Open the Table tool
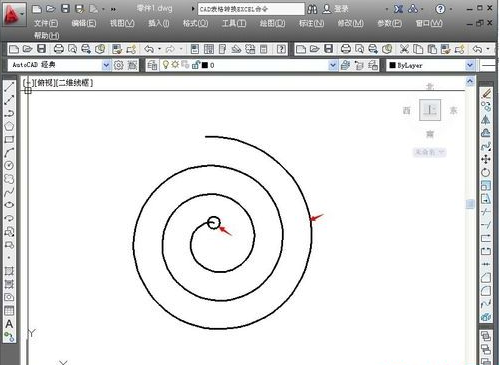500x365 pixels. click(x=9, y=311)
